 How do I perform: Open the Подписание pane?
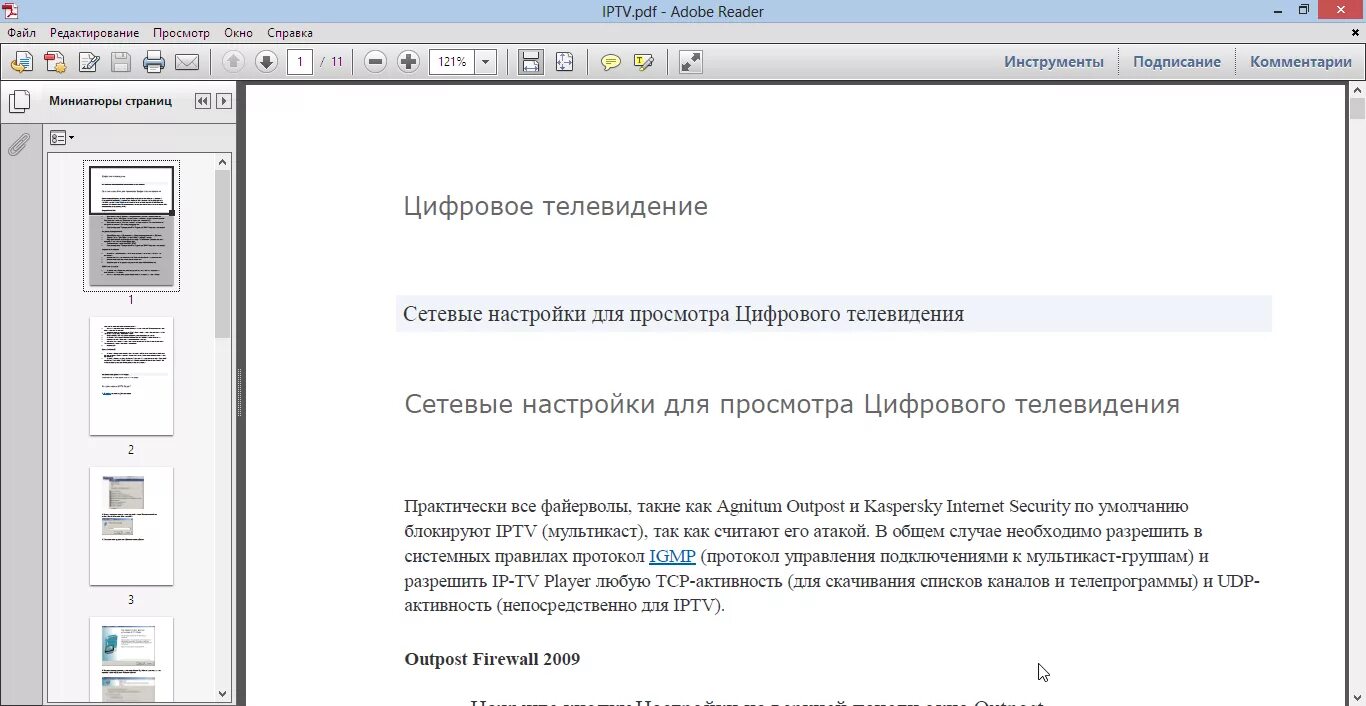[1177, 62]
